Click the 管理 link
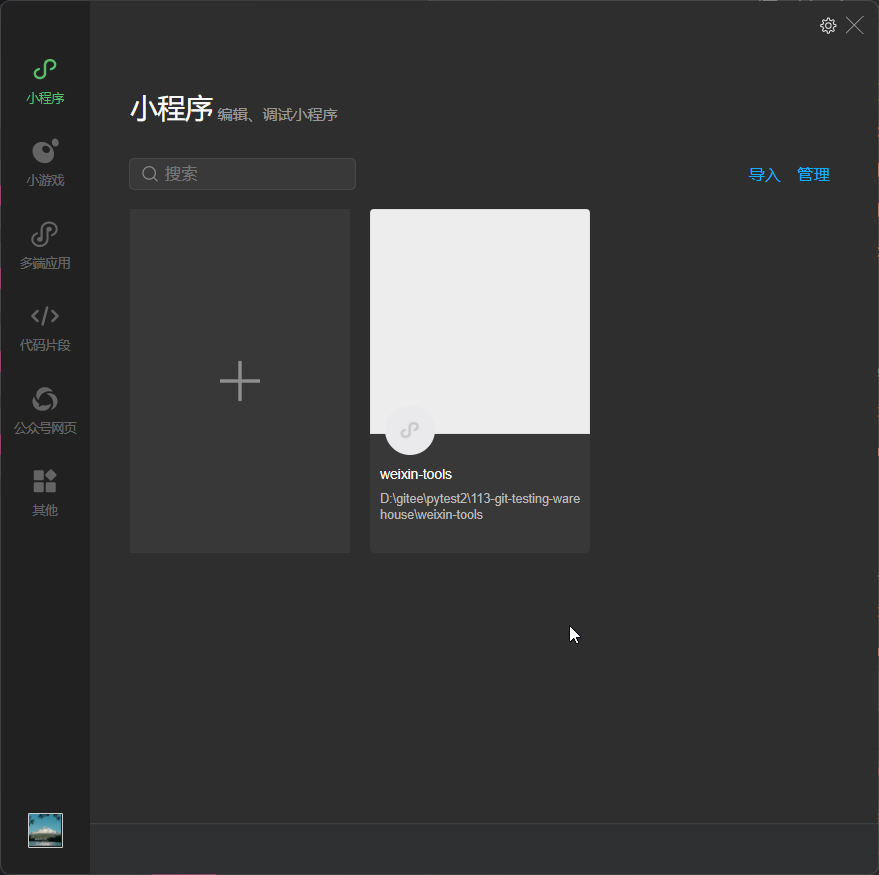Viewport: 879px width, 875px height. (x=813, y=174)
